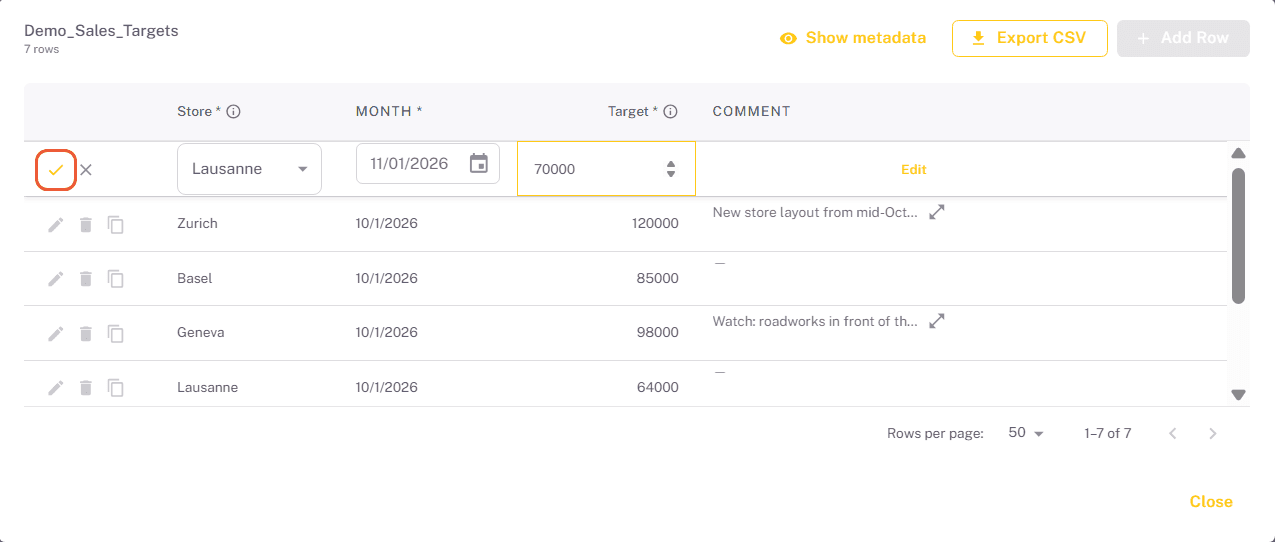Delete the Lausanne 64000 row
This screenshot has width=1275, height=542.
click(86, 387)
